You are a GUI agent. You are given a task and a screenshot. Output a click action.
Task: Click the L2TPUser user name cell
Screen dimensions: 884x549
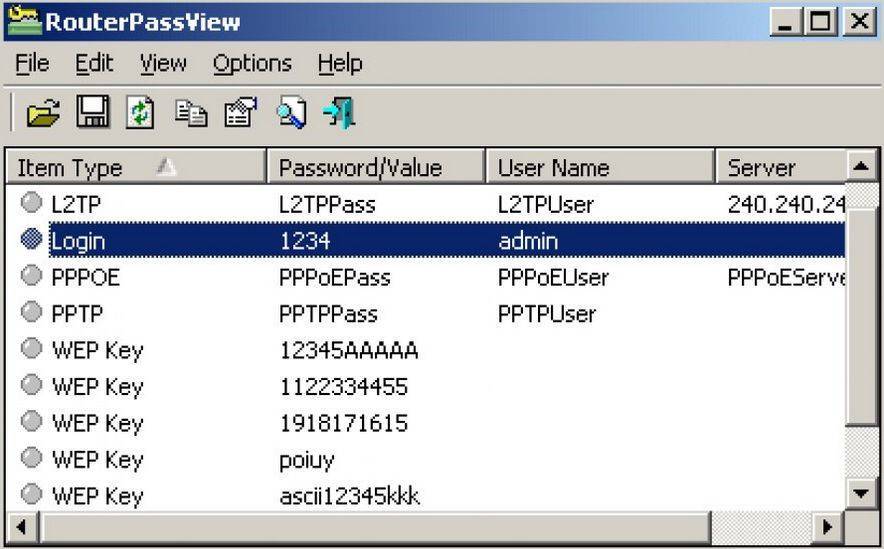click(546, 204)
